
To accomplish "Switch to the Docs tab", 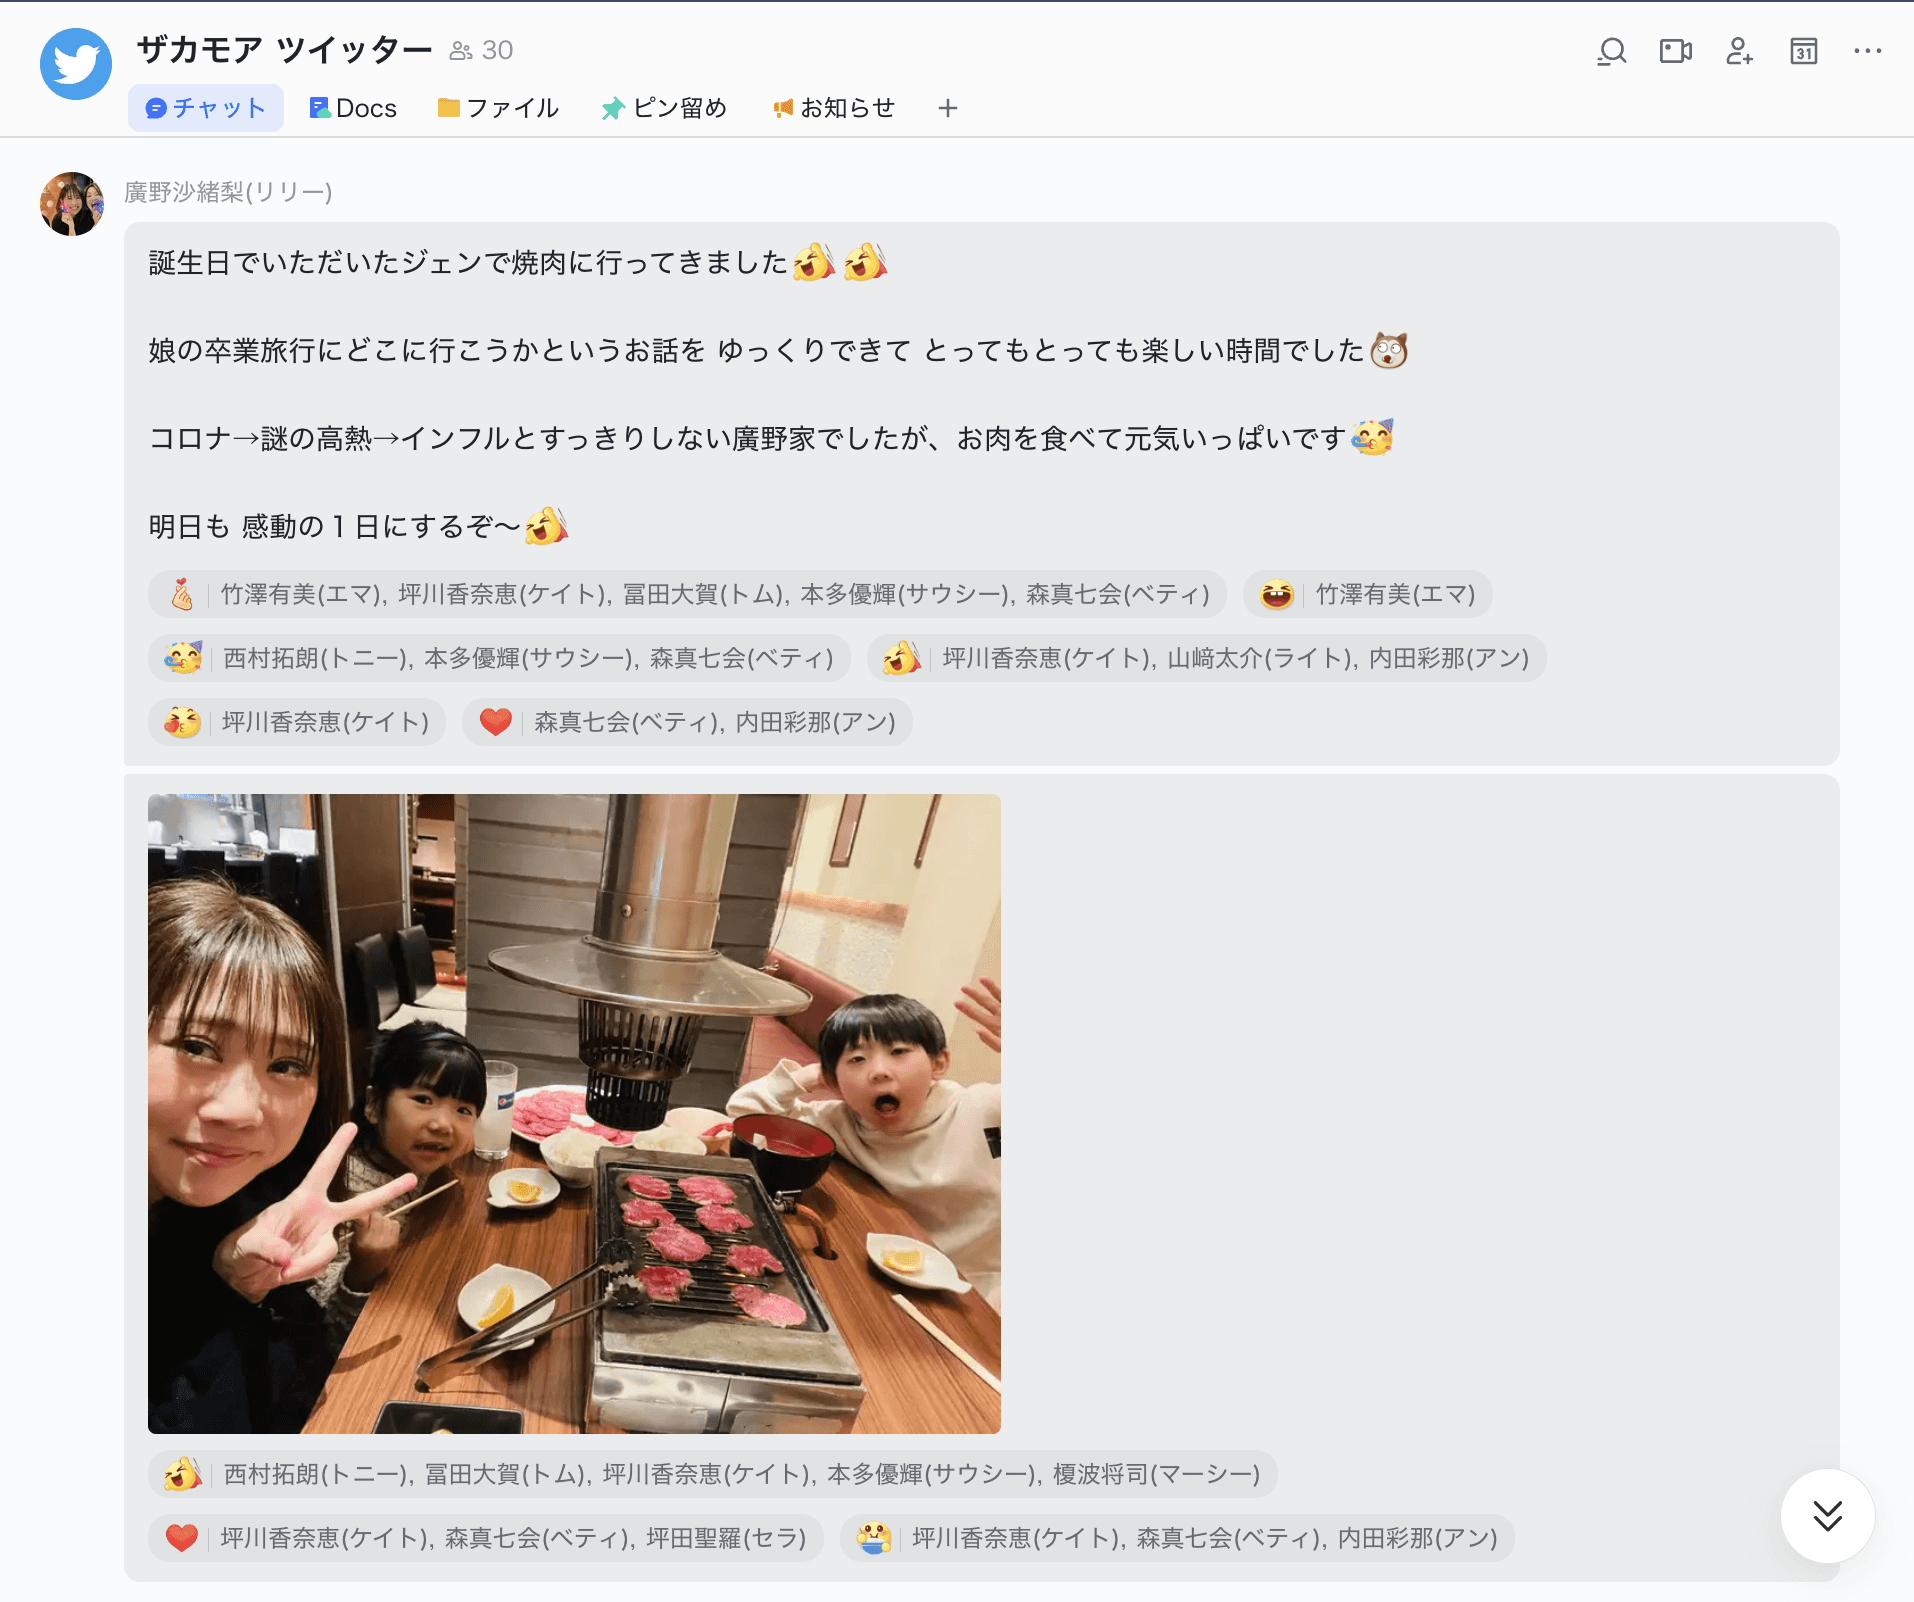I will coord(353,108).
